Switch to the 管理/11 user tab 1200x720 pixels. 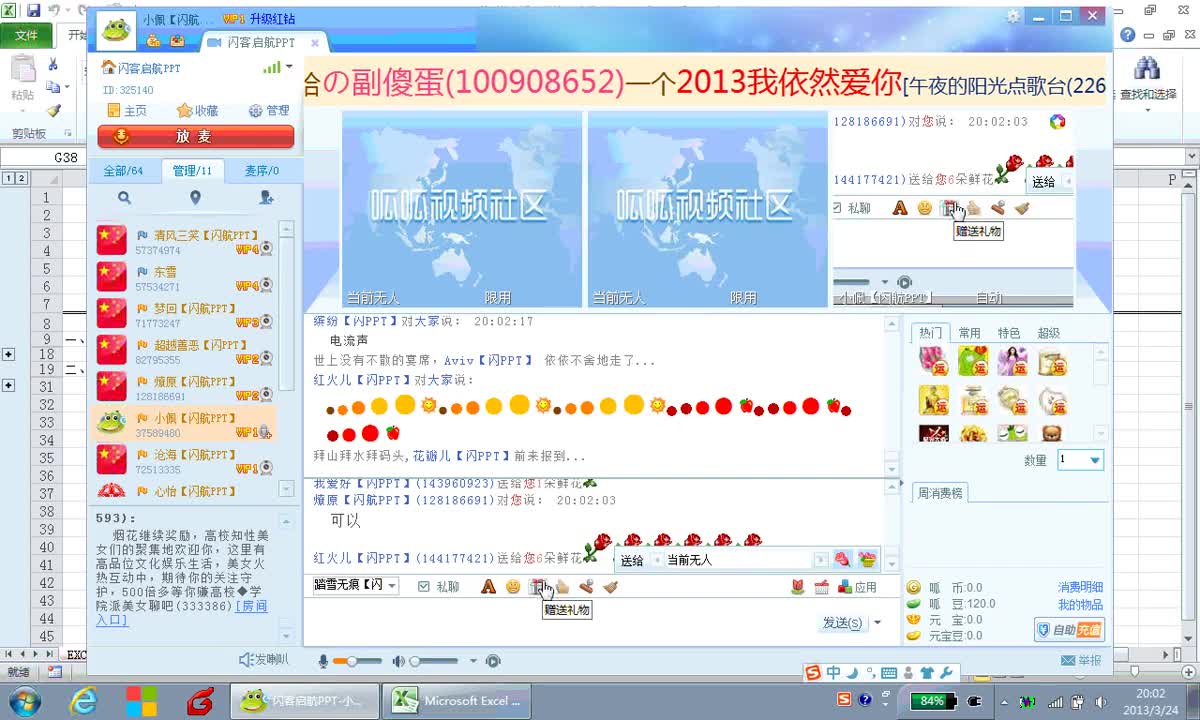(x=192, y=171)
